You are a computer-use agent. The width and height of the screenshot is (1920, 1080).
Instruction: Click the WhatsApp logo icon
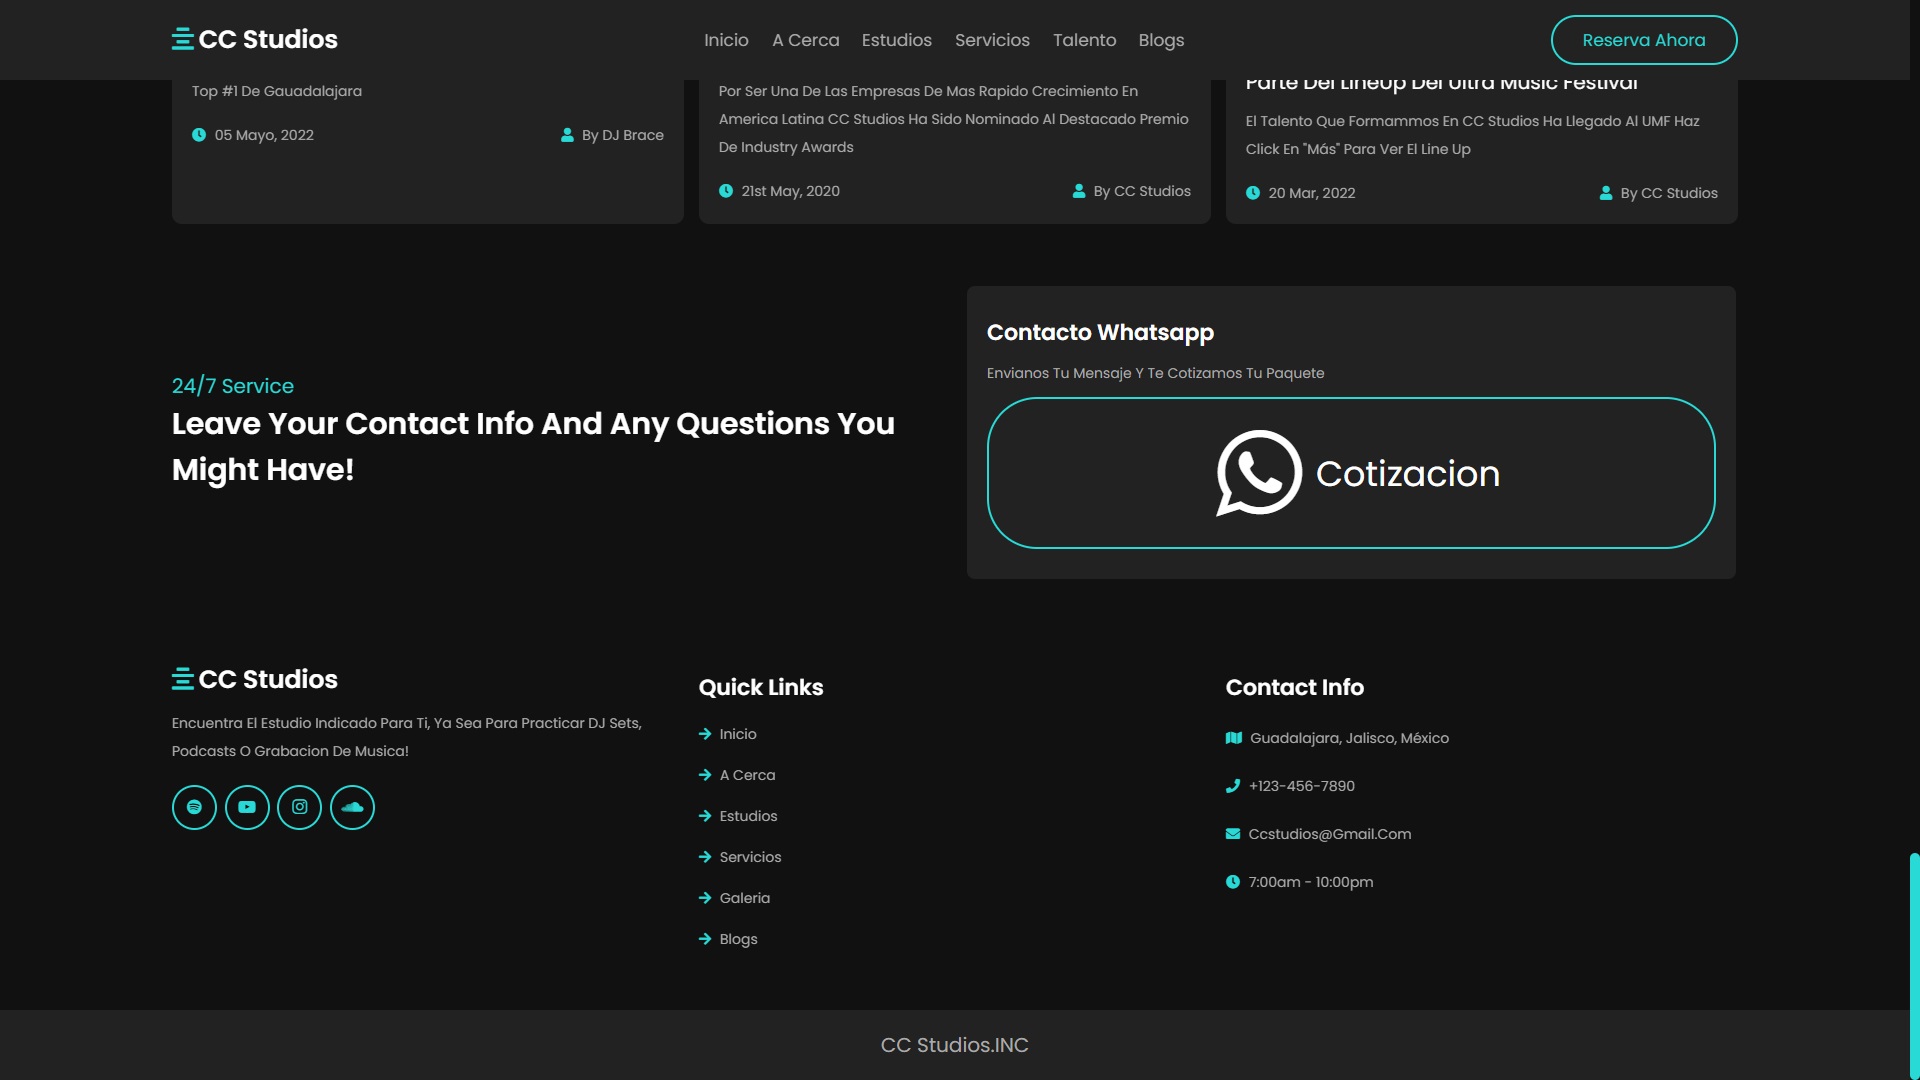[1258, 473]
